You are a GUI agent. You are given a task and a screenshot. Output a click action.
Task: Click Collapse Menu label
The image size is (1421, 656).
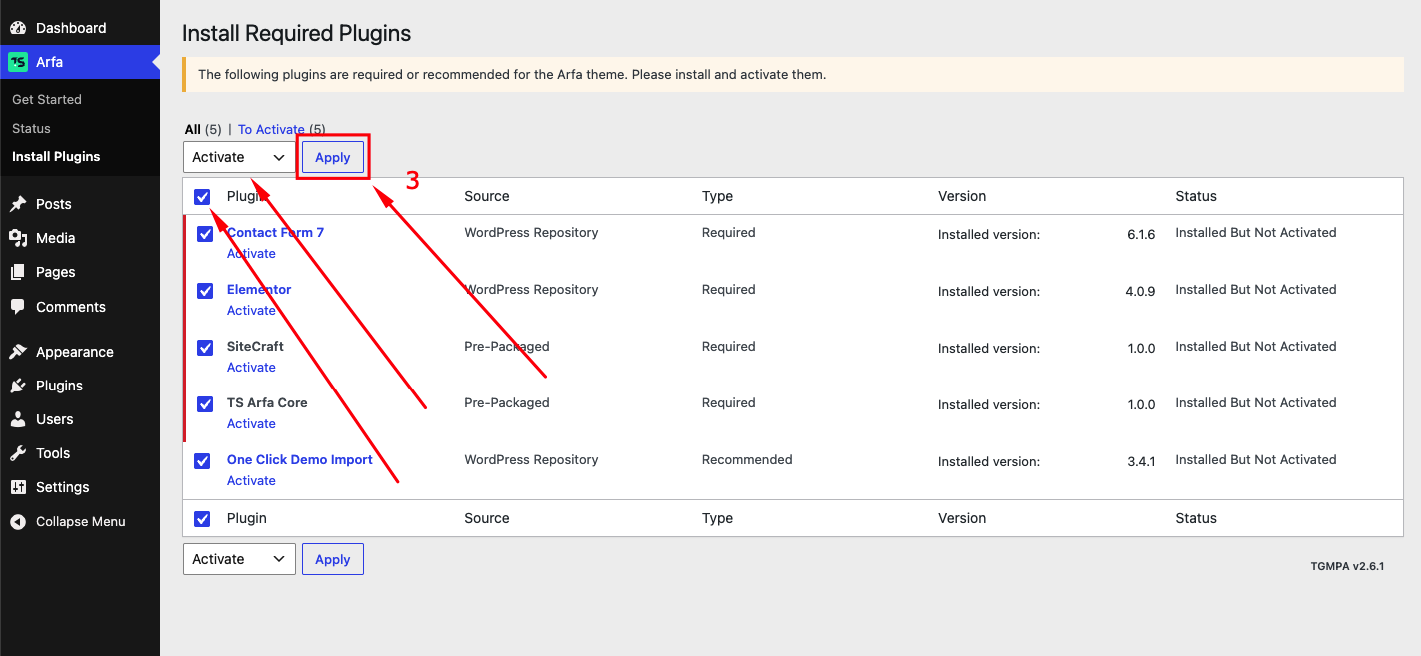point(81,521)
